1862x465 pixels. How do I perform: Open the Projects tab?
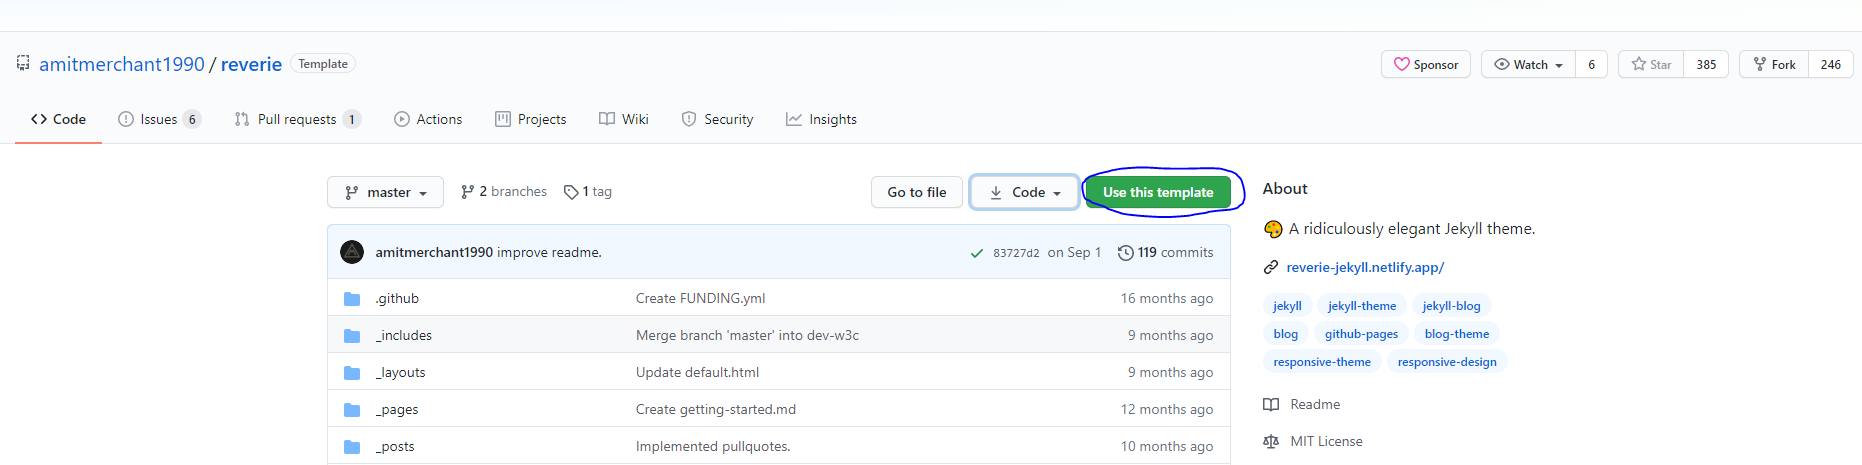(x=530, y=119)
